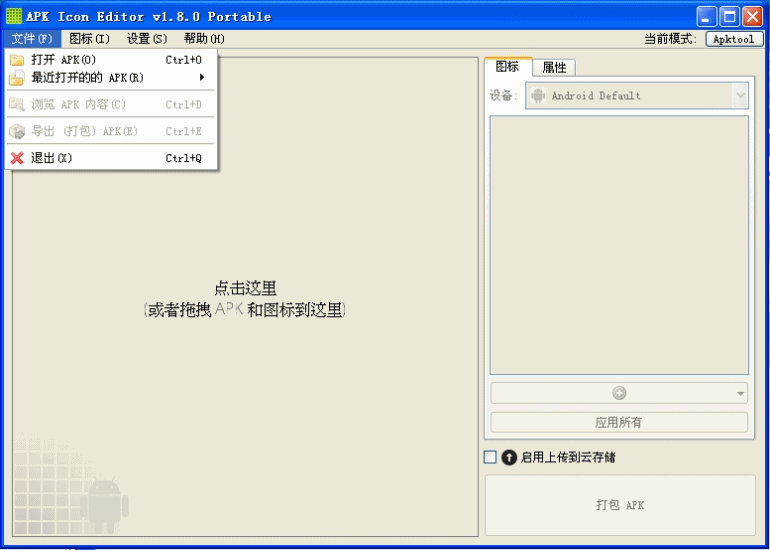Open the 帮助(H) menu
The image size is (770, 550).
tap(204, 38)
